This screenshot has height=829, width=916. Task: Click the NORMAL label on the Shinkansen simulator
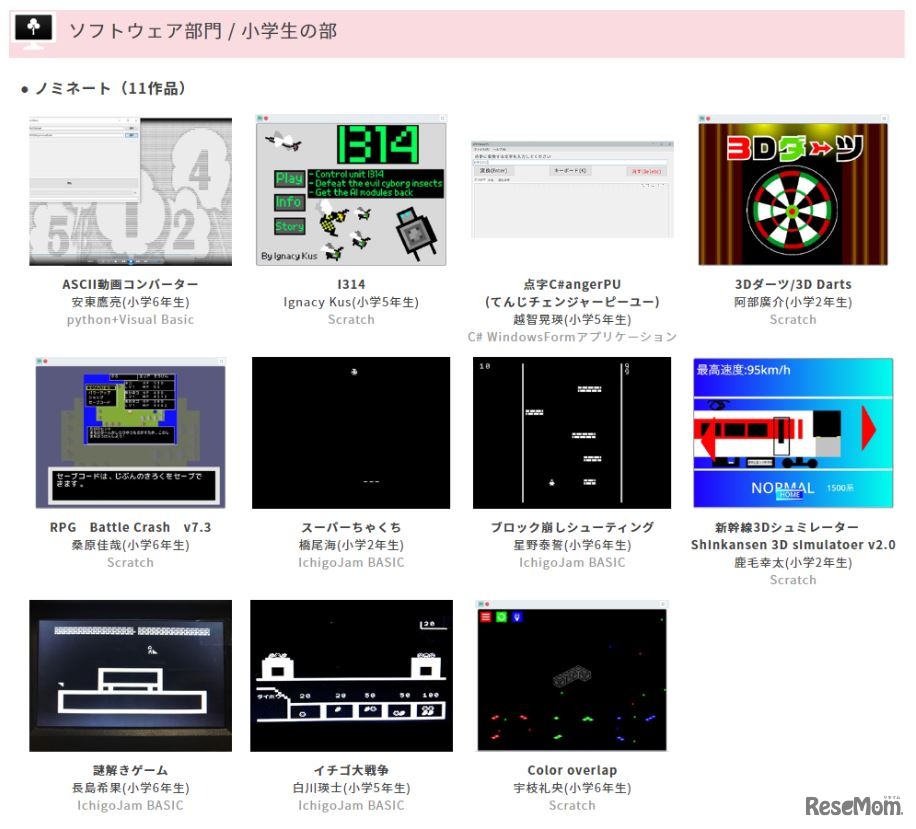click(x=783, y=487)
